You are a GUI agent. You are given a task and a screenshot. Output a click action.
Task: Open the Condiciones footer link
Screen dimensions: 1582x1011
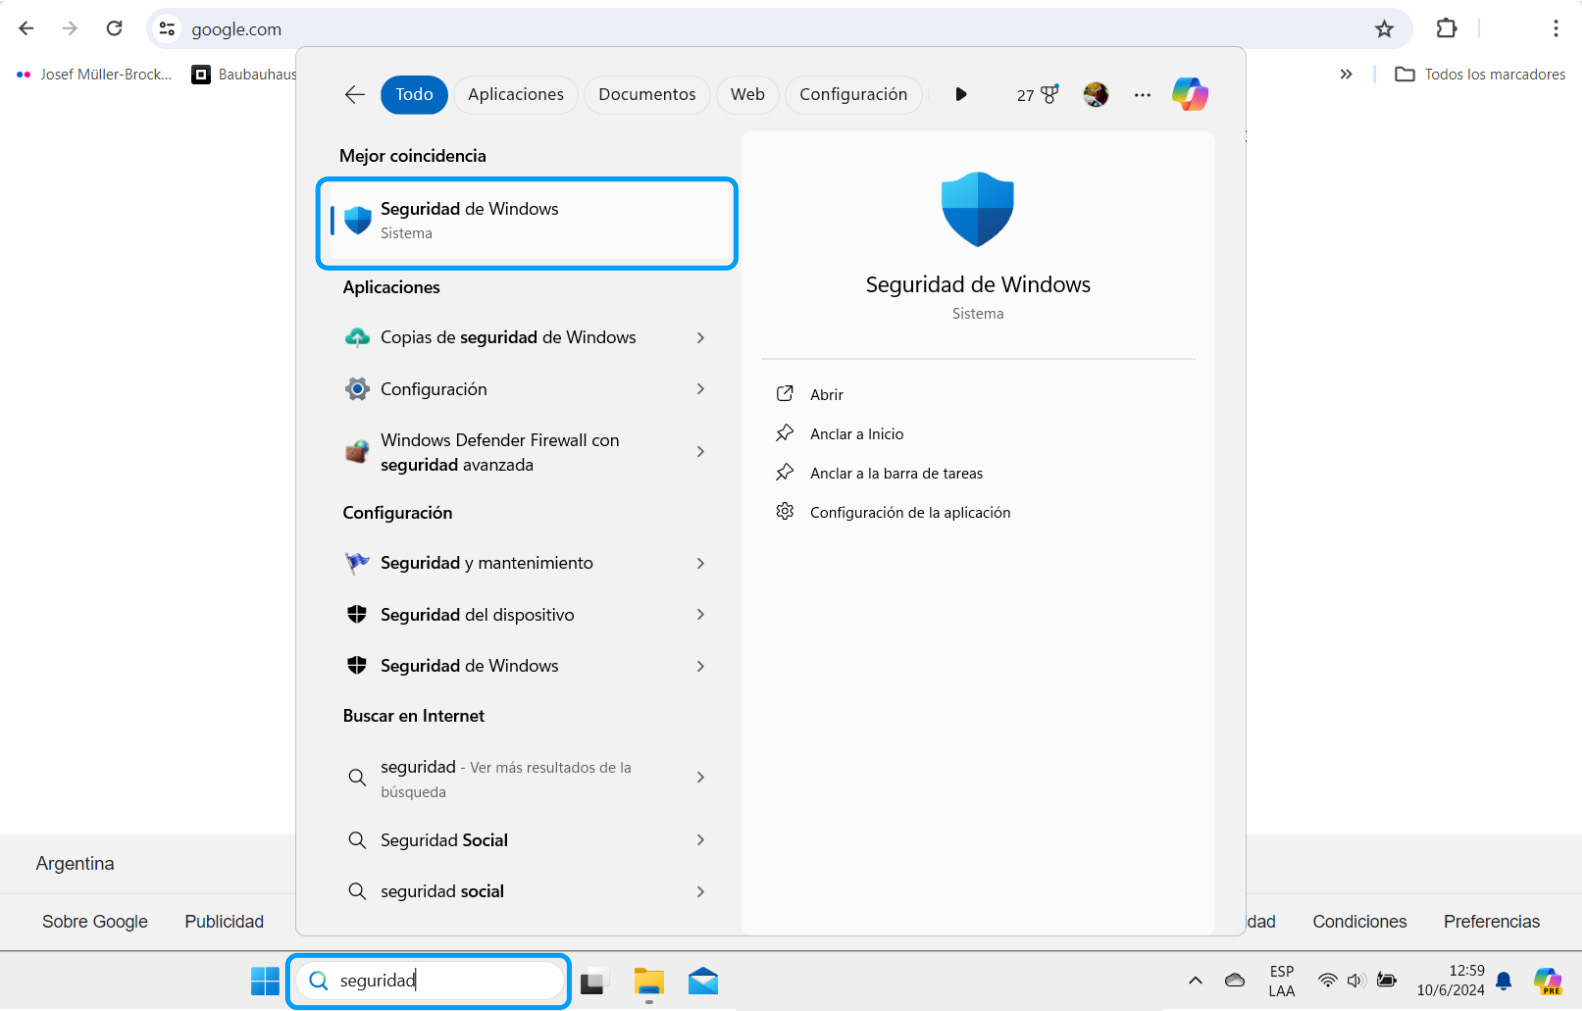1359,922
